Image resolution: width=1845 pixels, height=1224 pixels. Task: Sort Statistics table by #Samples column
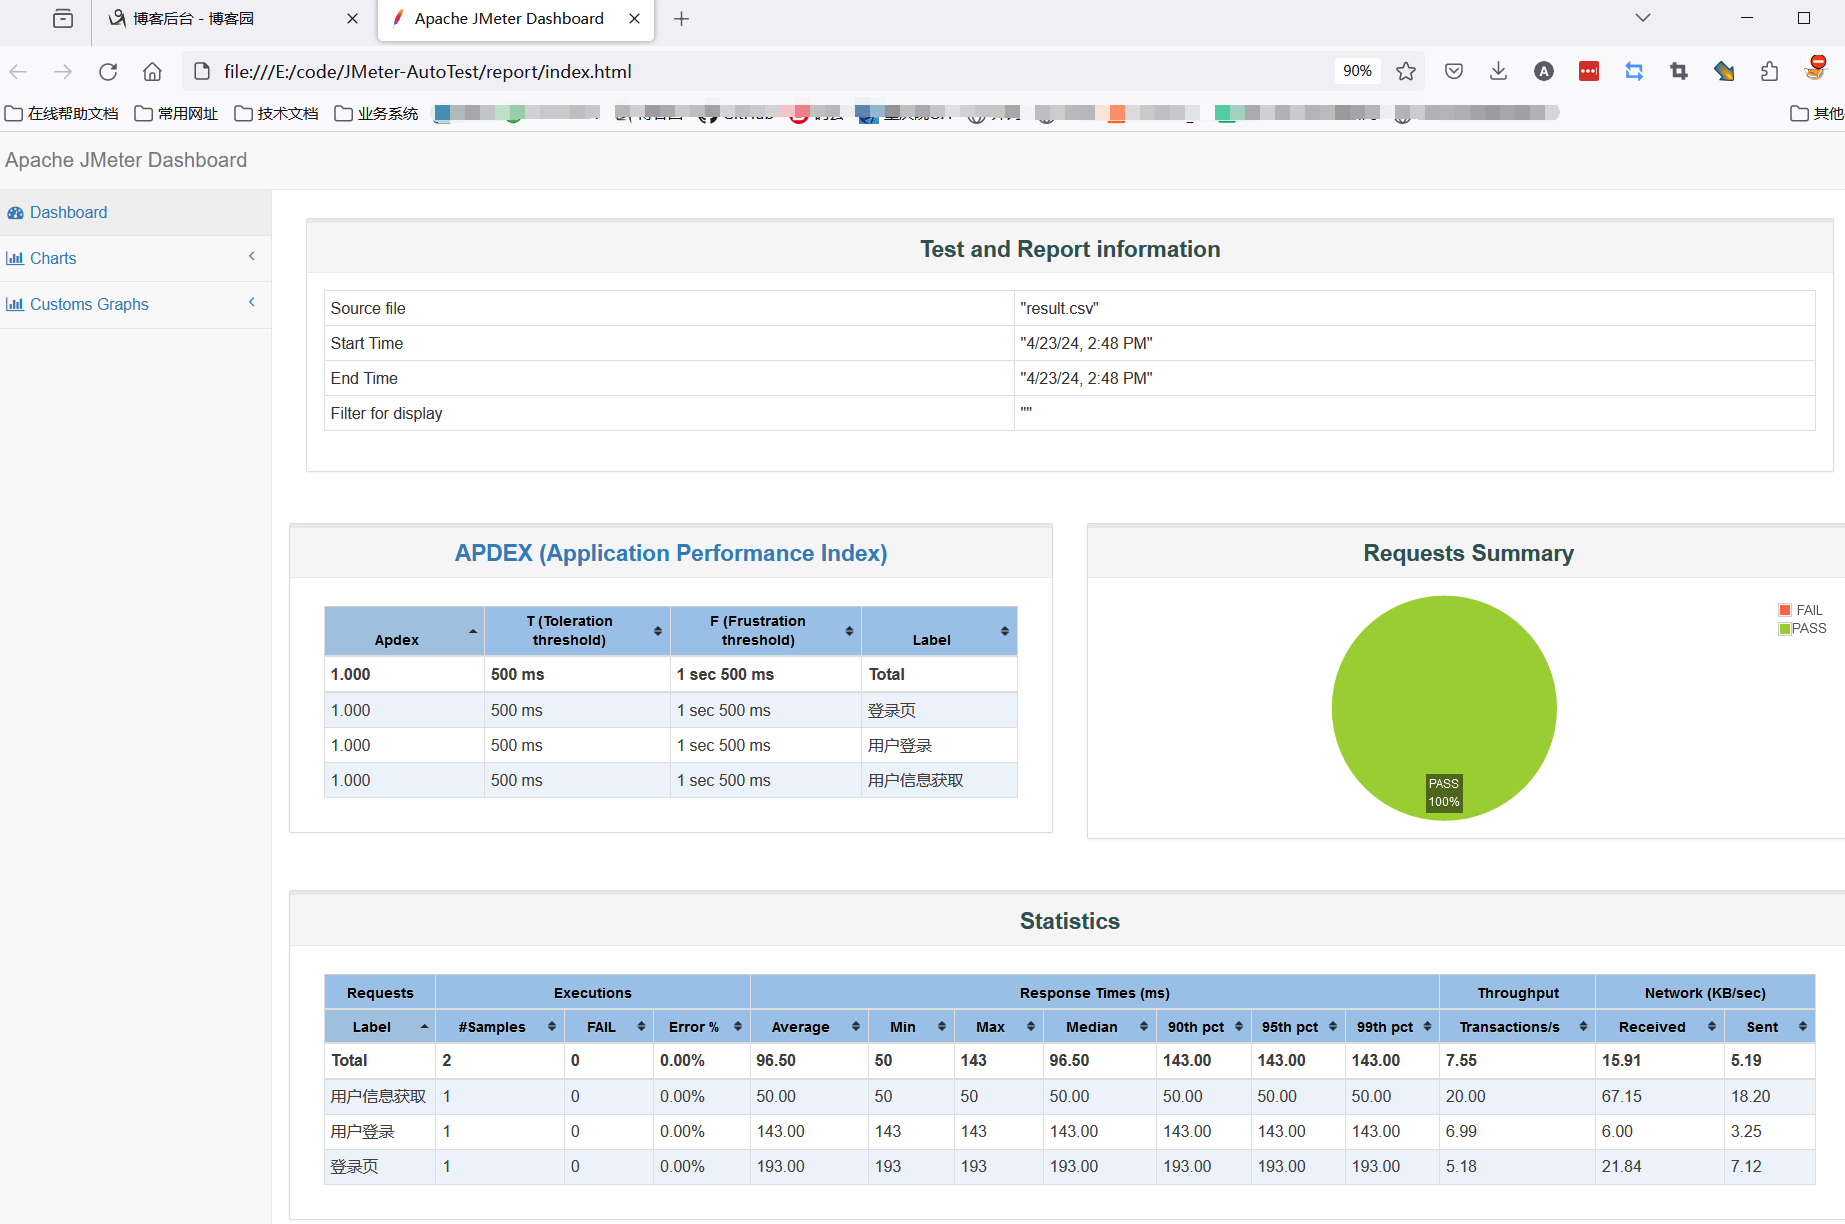tap(500, 1027)
